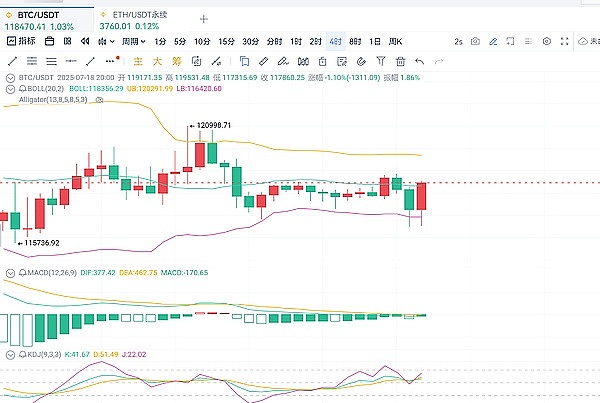The height and width of the screenshot is (403, 600).
Task: Collapse the MACD(12,26,9) indicator panel
Action: click(10, 271)
